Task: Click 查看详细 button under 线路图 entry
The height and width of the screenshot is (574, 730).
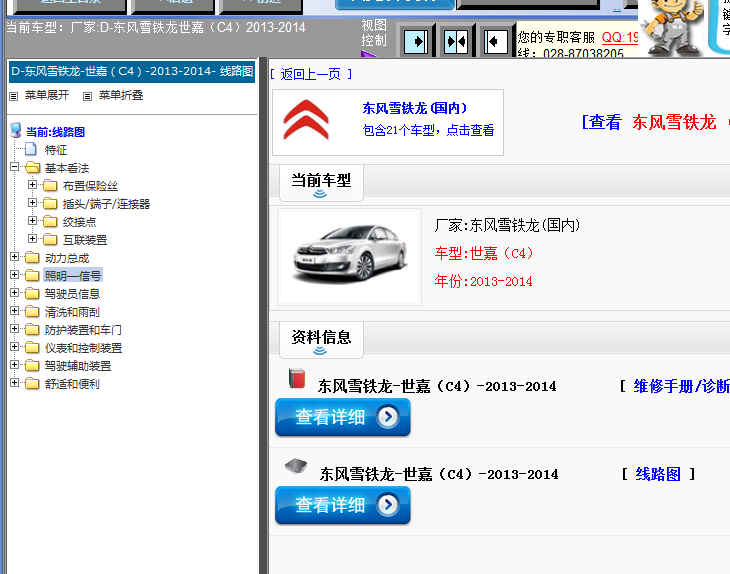Action: point(343,505)
